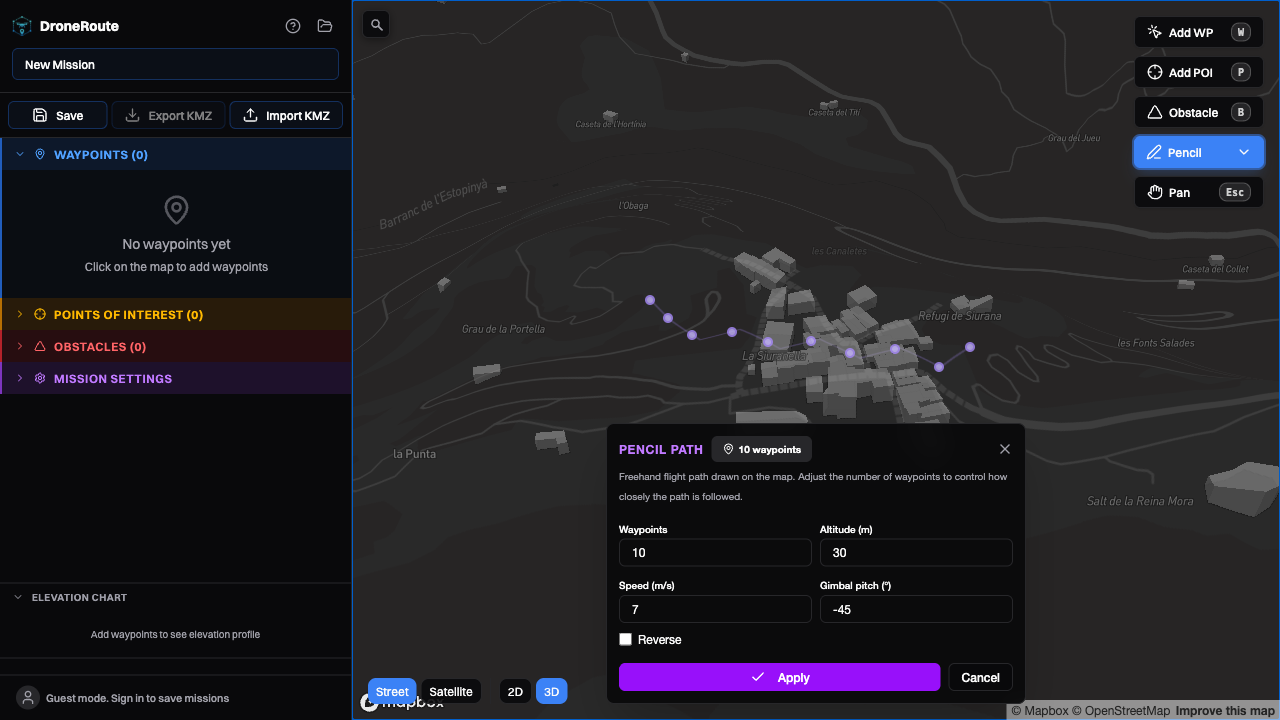Viewport: 1280px width, 720px height.
Task: Expand the Mission Settings section
Action: pyautogui.click(x=176, y=379)
